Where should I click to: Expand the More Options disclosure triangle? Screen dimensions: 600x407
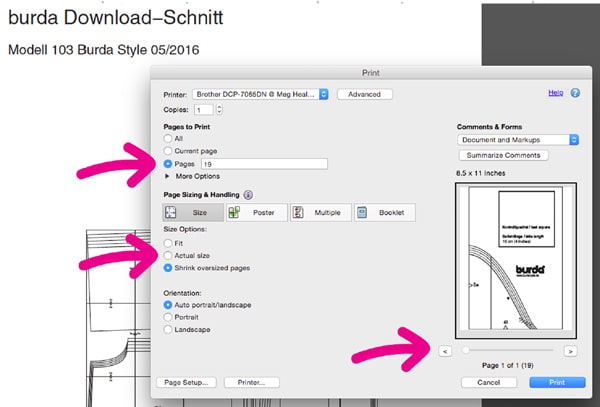(x=167, y=176)
